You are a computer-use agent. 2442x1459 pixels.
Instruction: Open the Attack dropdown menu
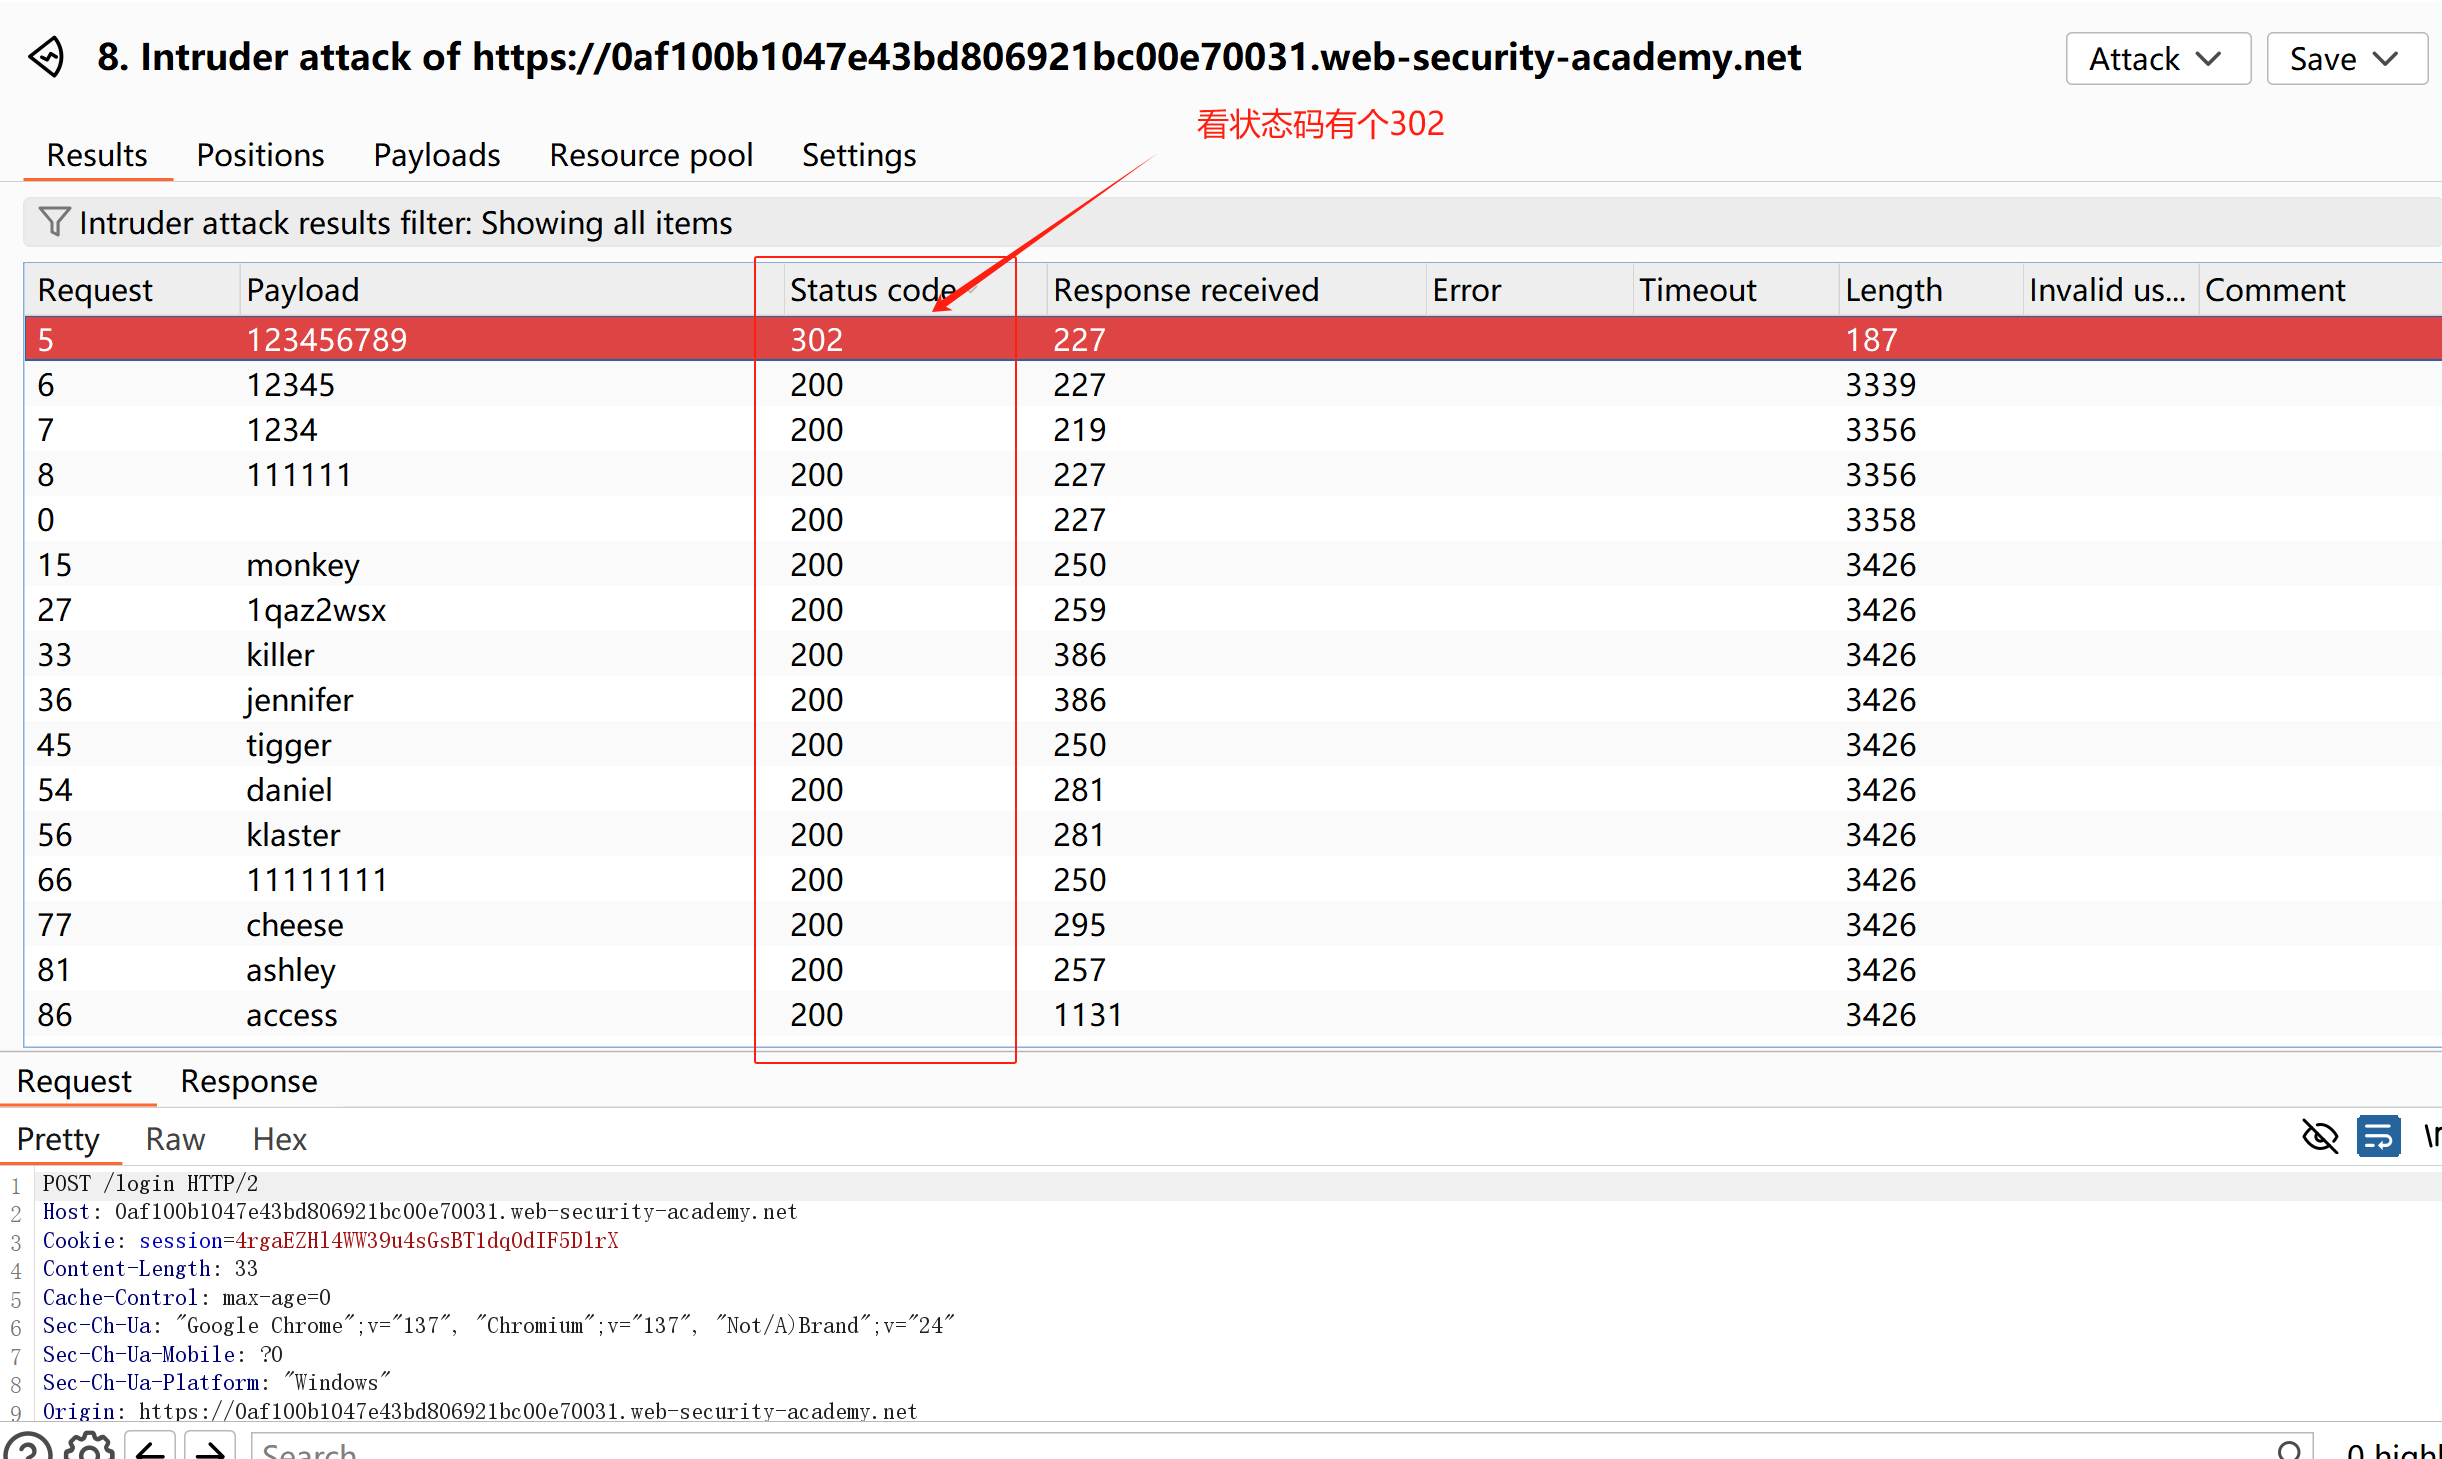pos(2157,59)
